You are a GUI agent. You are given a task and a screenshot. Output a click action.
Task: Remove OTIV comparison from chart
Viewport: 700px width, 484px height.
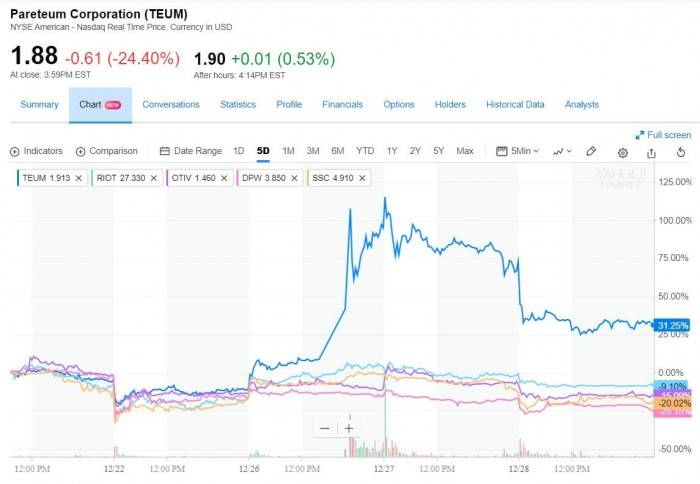click(x=224, y=178)
